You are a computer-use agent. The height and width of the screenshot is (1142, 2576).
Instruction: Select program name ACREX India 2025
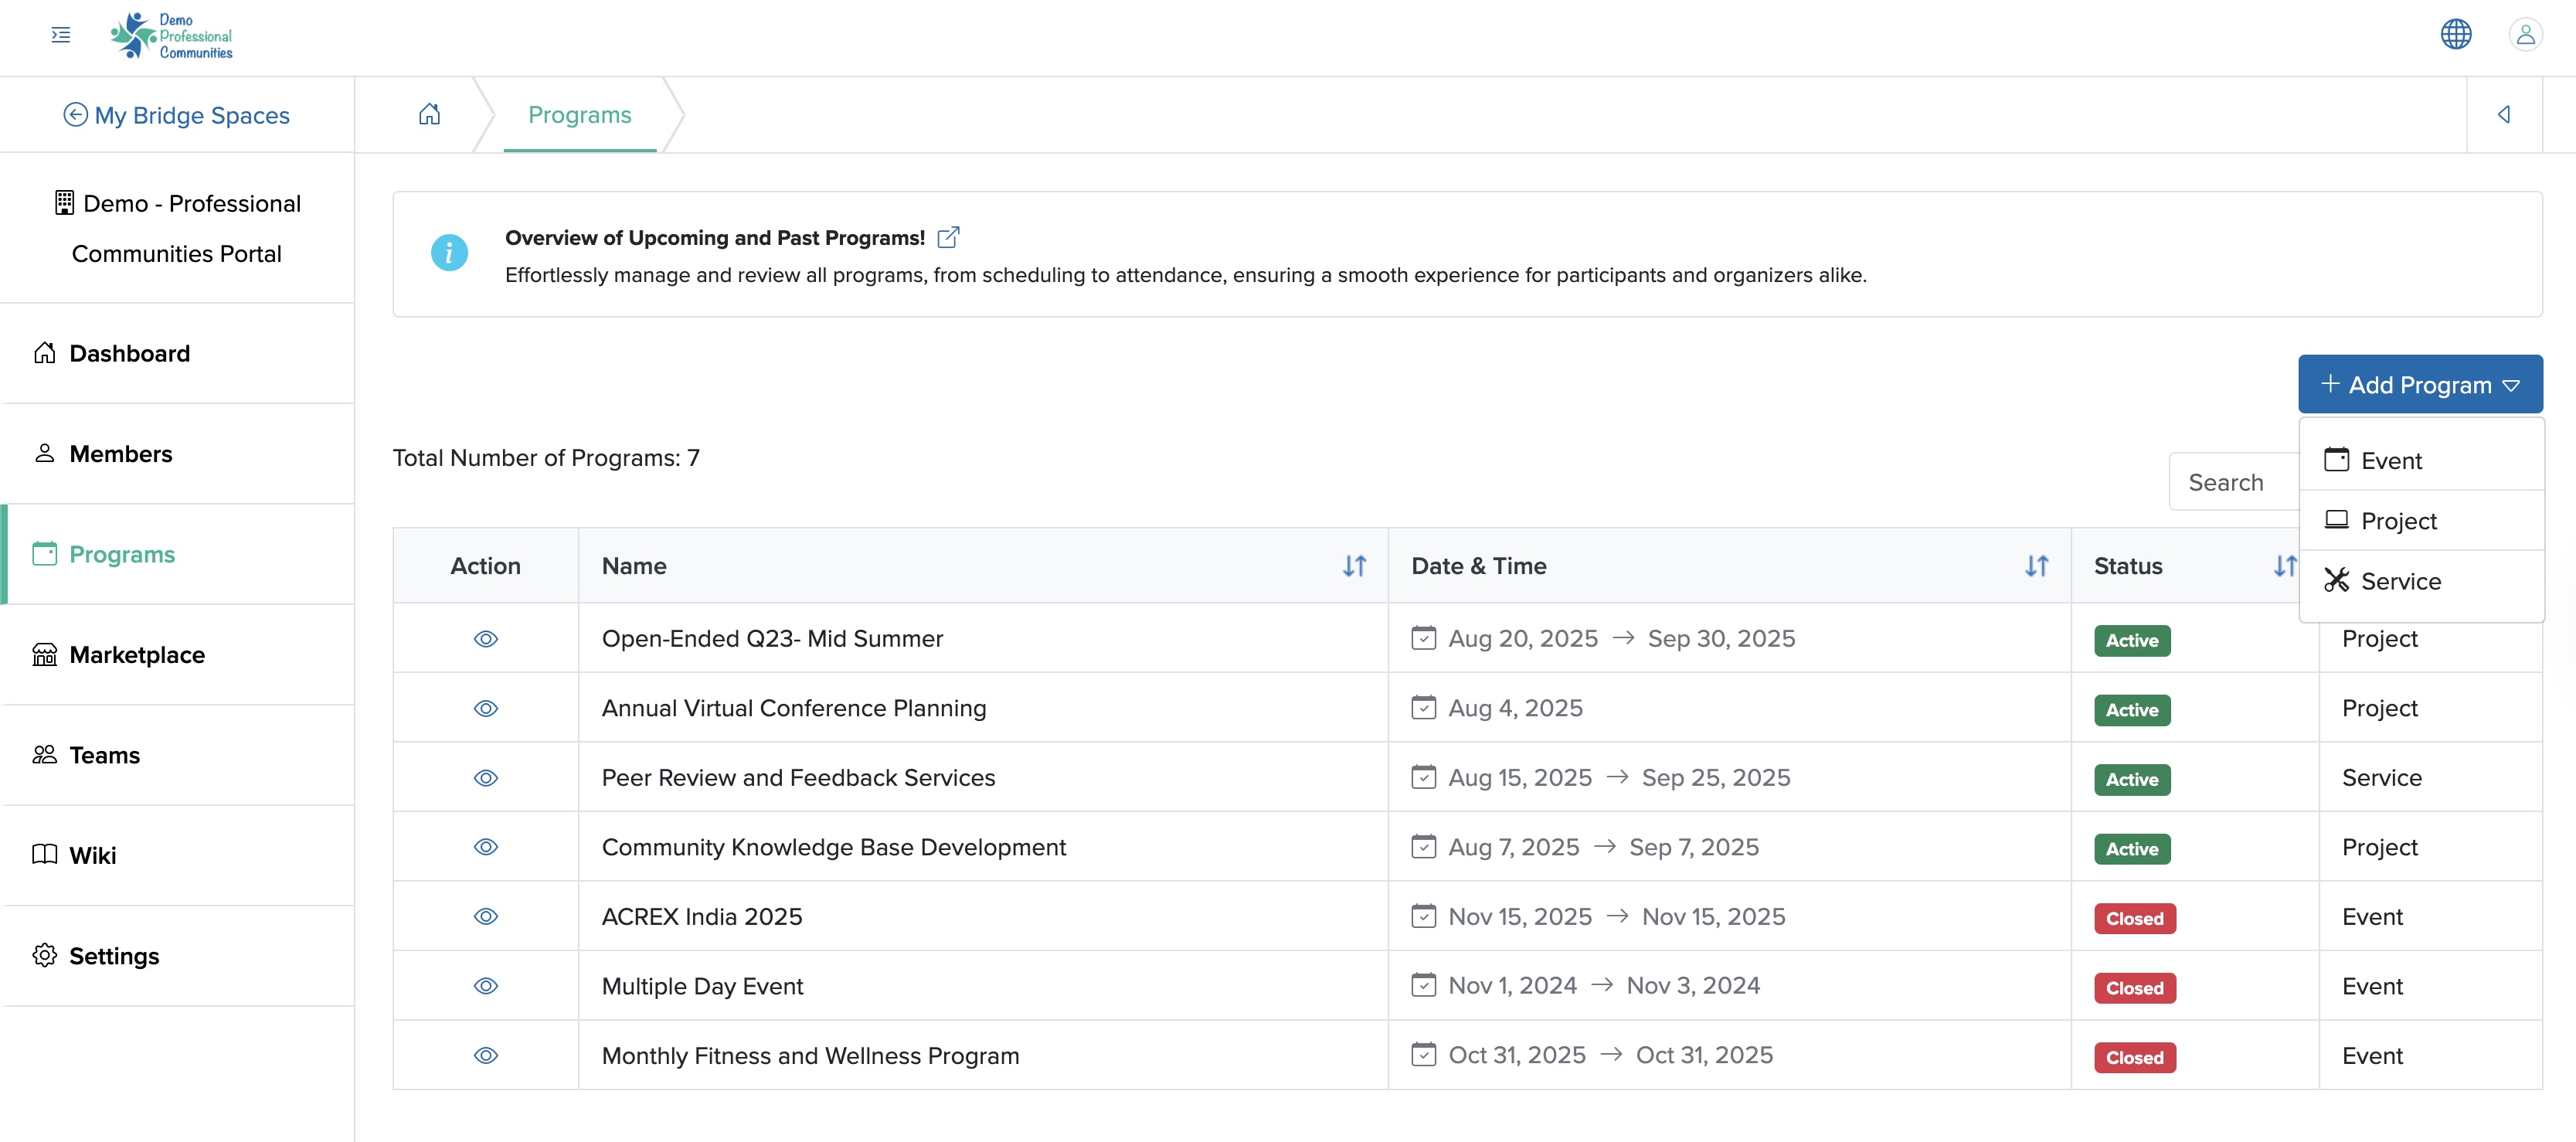(x=702, y=916)
